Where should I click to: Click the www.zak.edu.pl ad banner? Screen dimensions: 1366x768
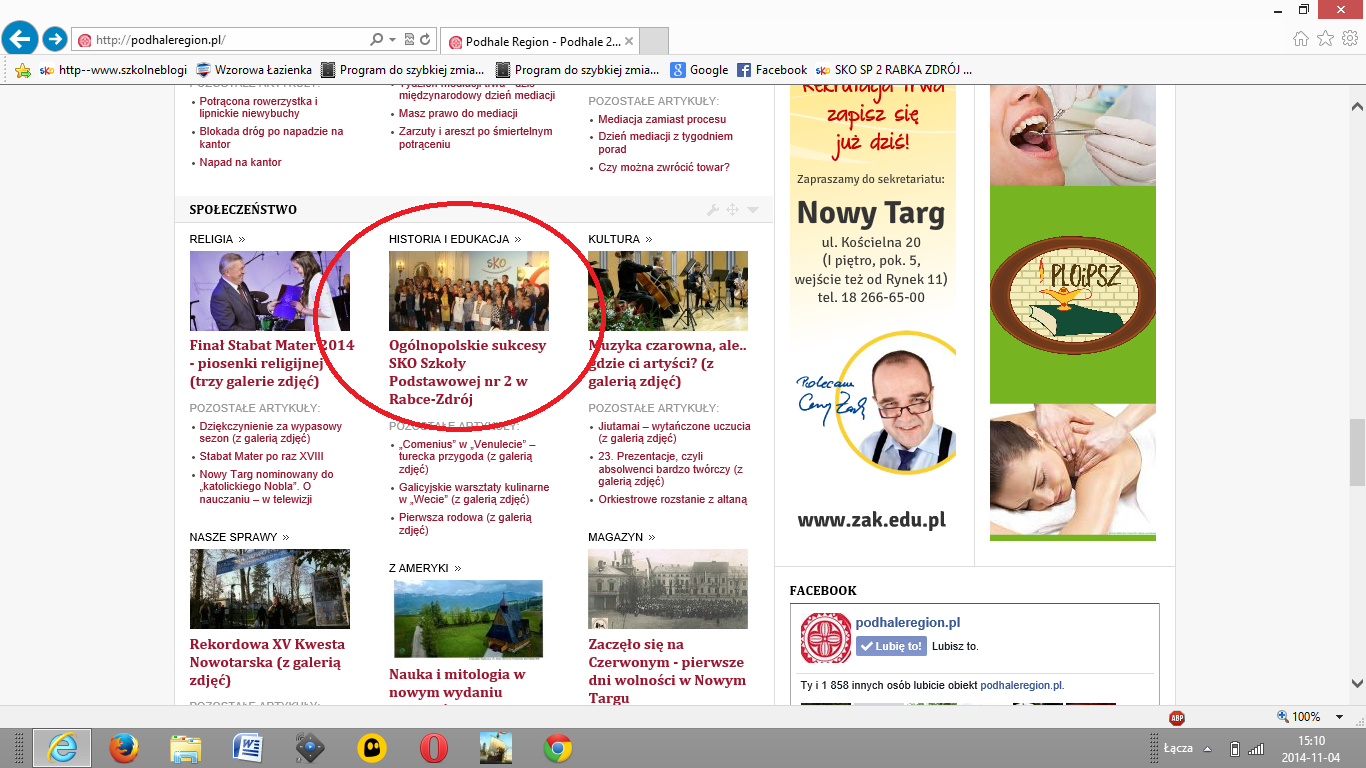pos(872,520)
